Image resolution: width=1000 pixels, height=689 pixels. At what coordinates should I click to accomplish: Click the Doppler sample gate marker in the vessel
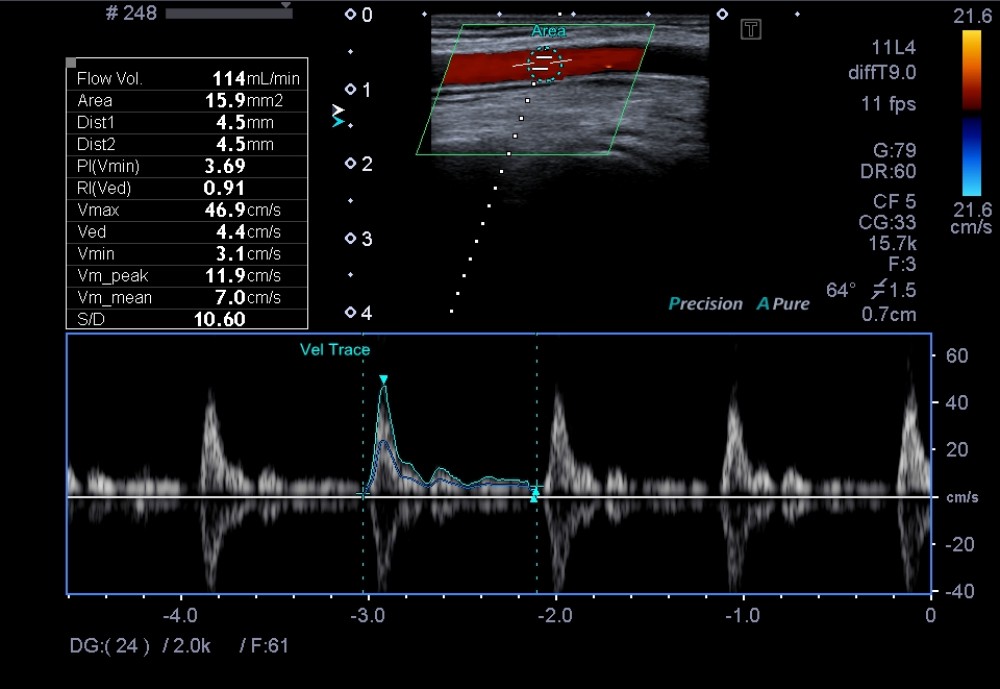tap(543, 65)
